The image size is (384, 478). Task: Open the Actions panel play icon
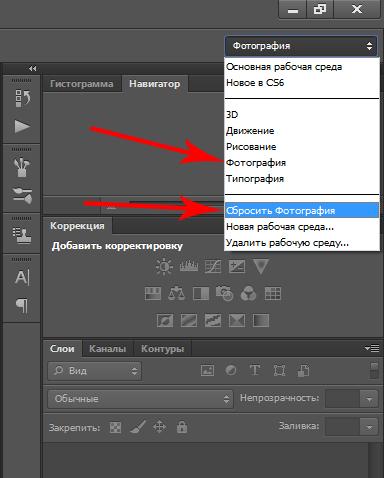[x=22, y=127]
